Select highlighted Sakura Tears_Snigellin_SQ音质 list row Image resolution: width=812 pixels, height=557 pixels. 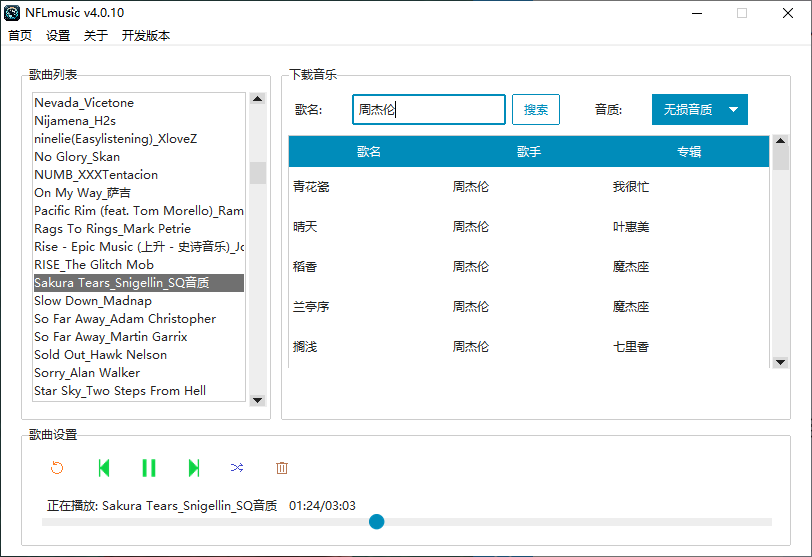pyautogui.click(x=139, y=283)
